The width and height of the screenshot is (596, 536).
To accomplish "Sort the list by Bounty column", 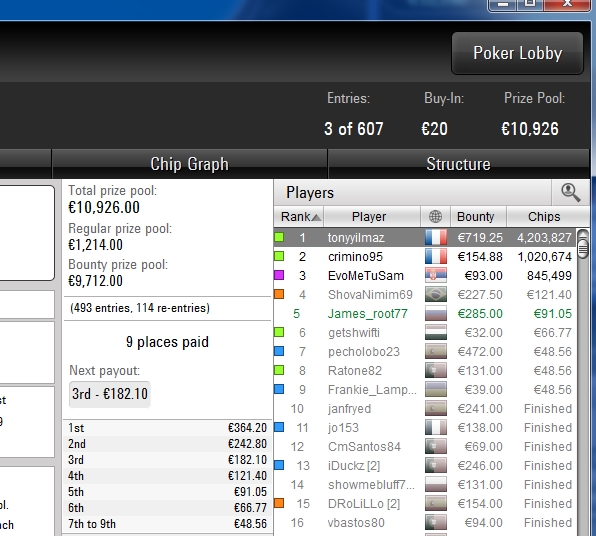I will (x=478, y=217).
